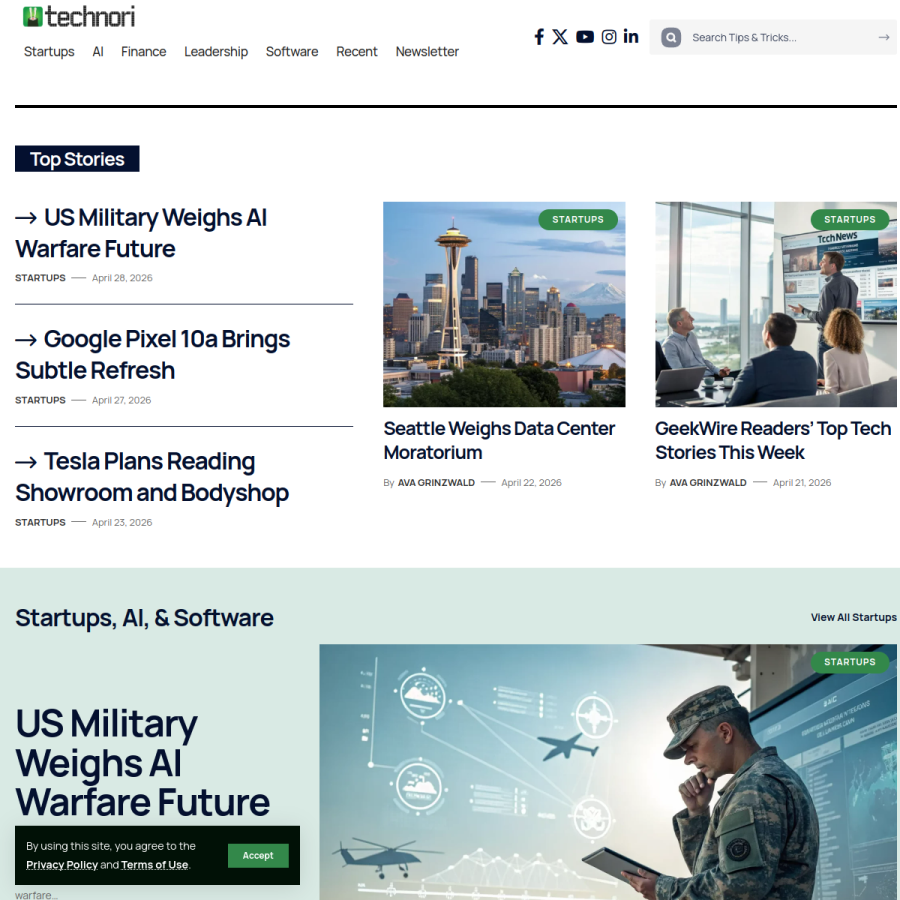Viewport: 900px width, 900px height.
Task: Open 'Google Pixel 10a Brings Subtle Refresh' story
Action: point(153,355)
